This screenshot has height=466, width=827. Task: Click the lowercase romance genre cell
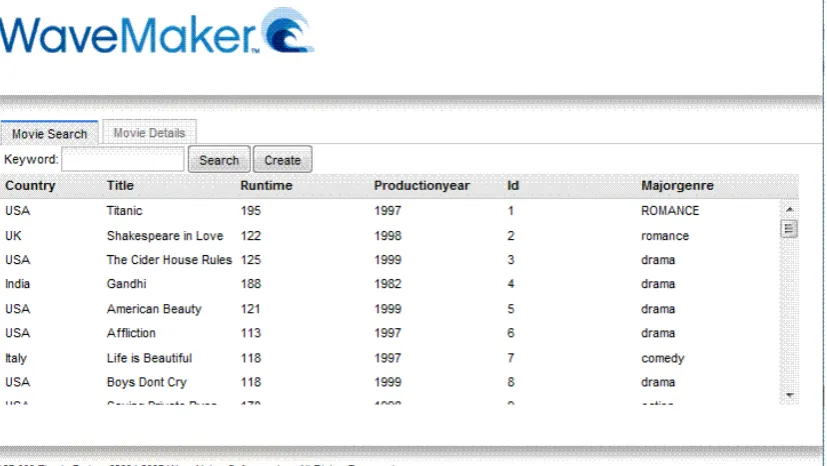(665, 236)
